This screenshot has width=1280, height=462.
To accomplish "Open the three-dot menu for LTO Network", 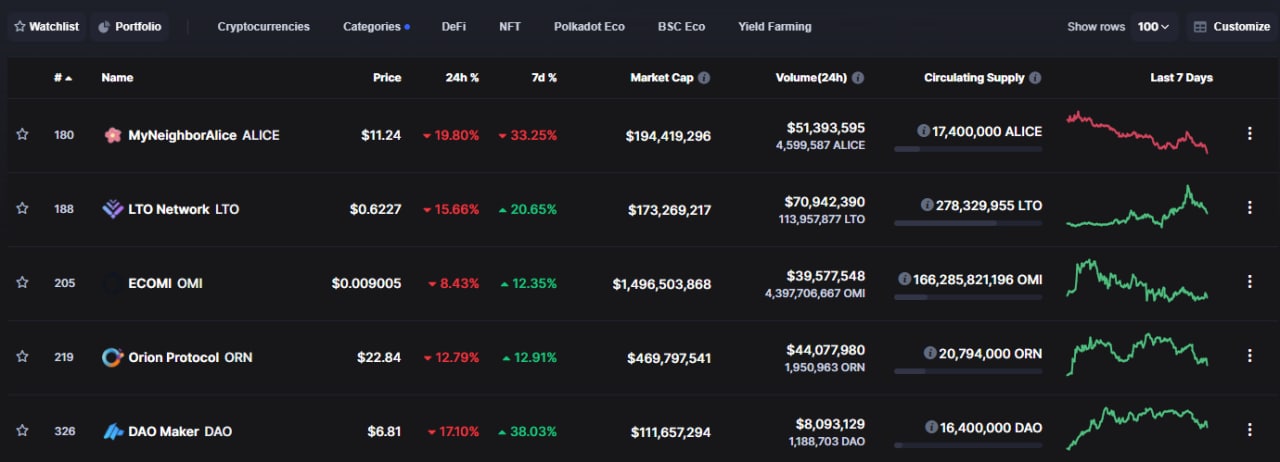I will pos(1249,208).
